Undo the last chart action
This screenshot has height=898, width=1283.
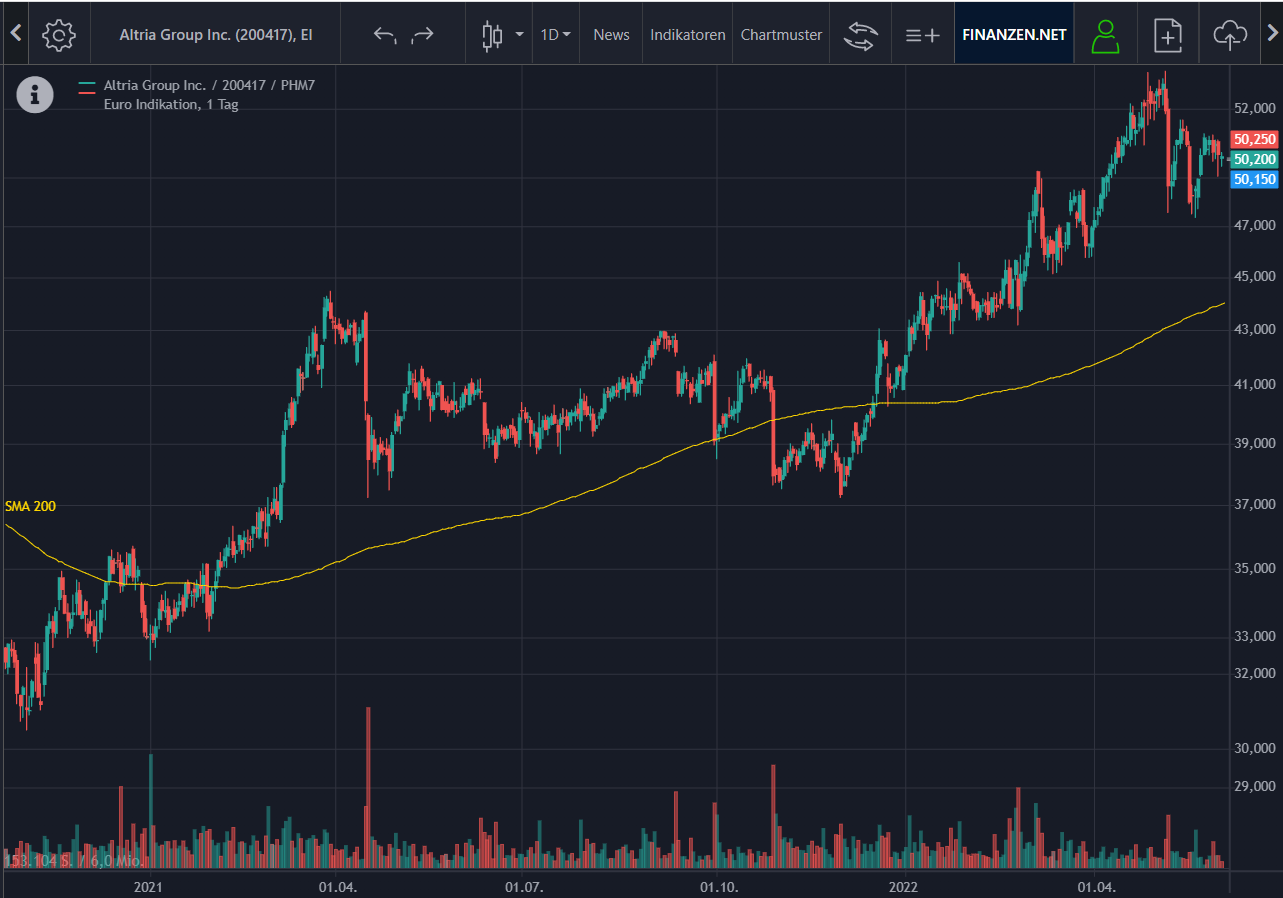pos(385,35)
